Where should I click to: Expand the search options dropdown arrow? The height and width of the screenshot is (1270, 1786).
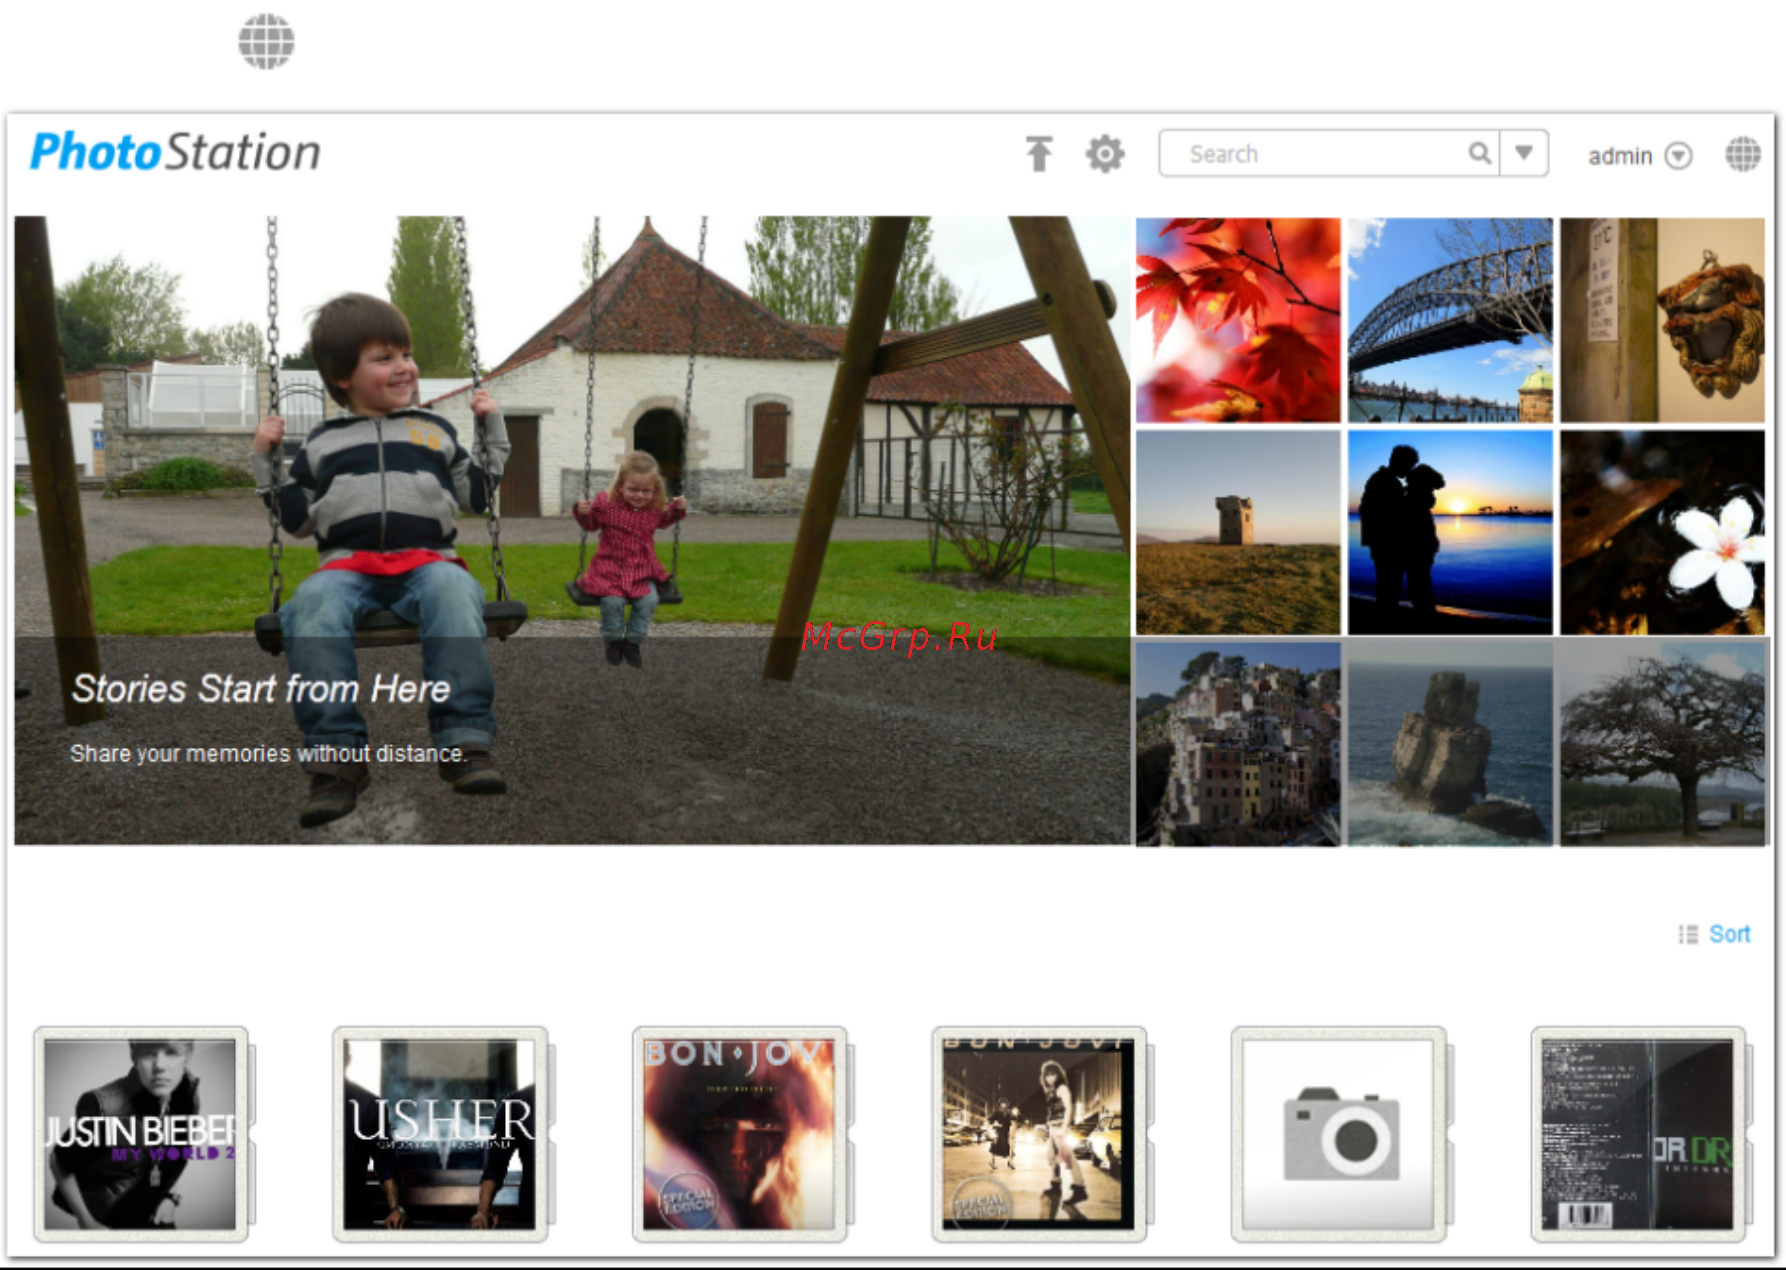tap(1524, 153)
